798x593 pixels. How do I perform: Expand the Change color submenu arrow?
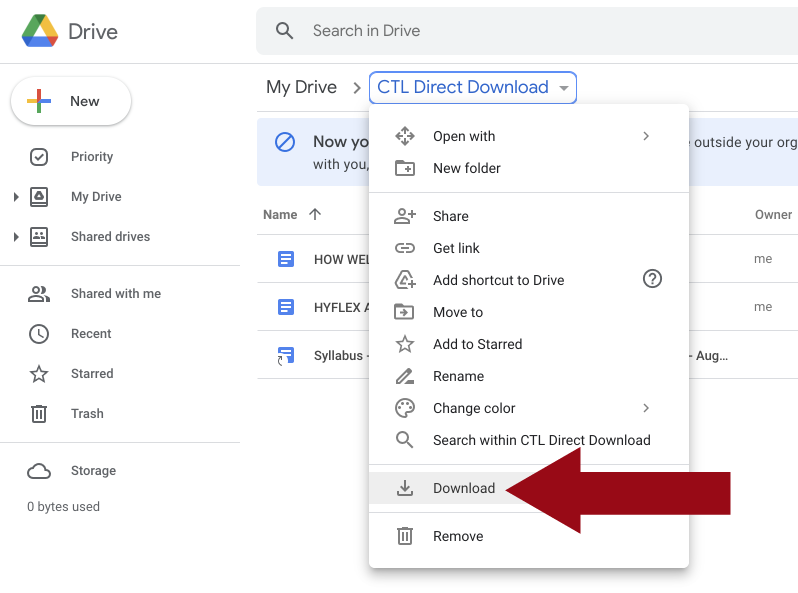(x=646, y=408)
